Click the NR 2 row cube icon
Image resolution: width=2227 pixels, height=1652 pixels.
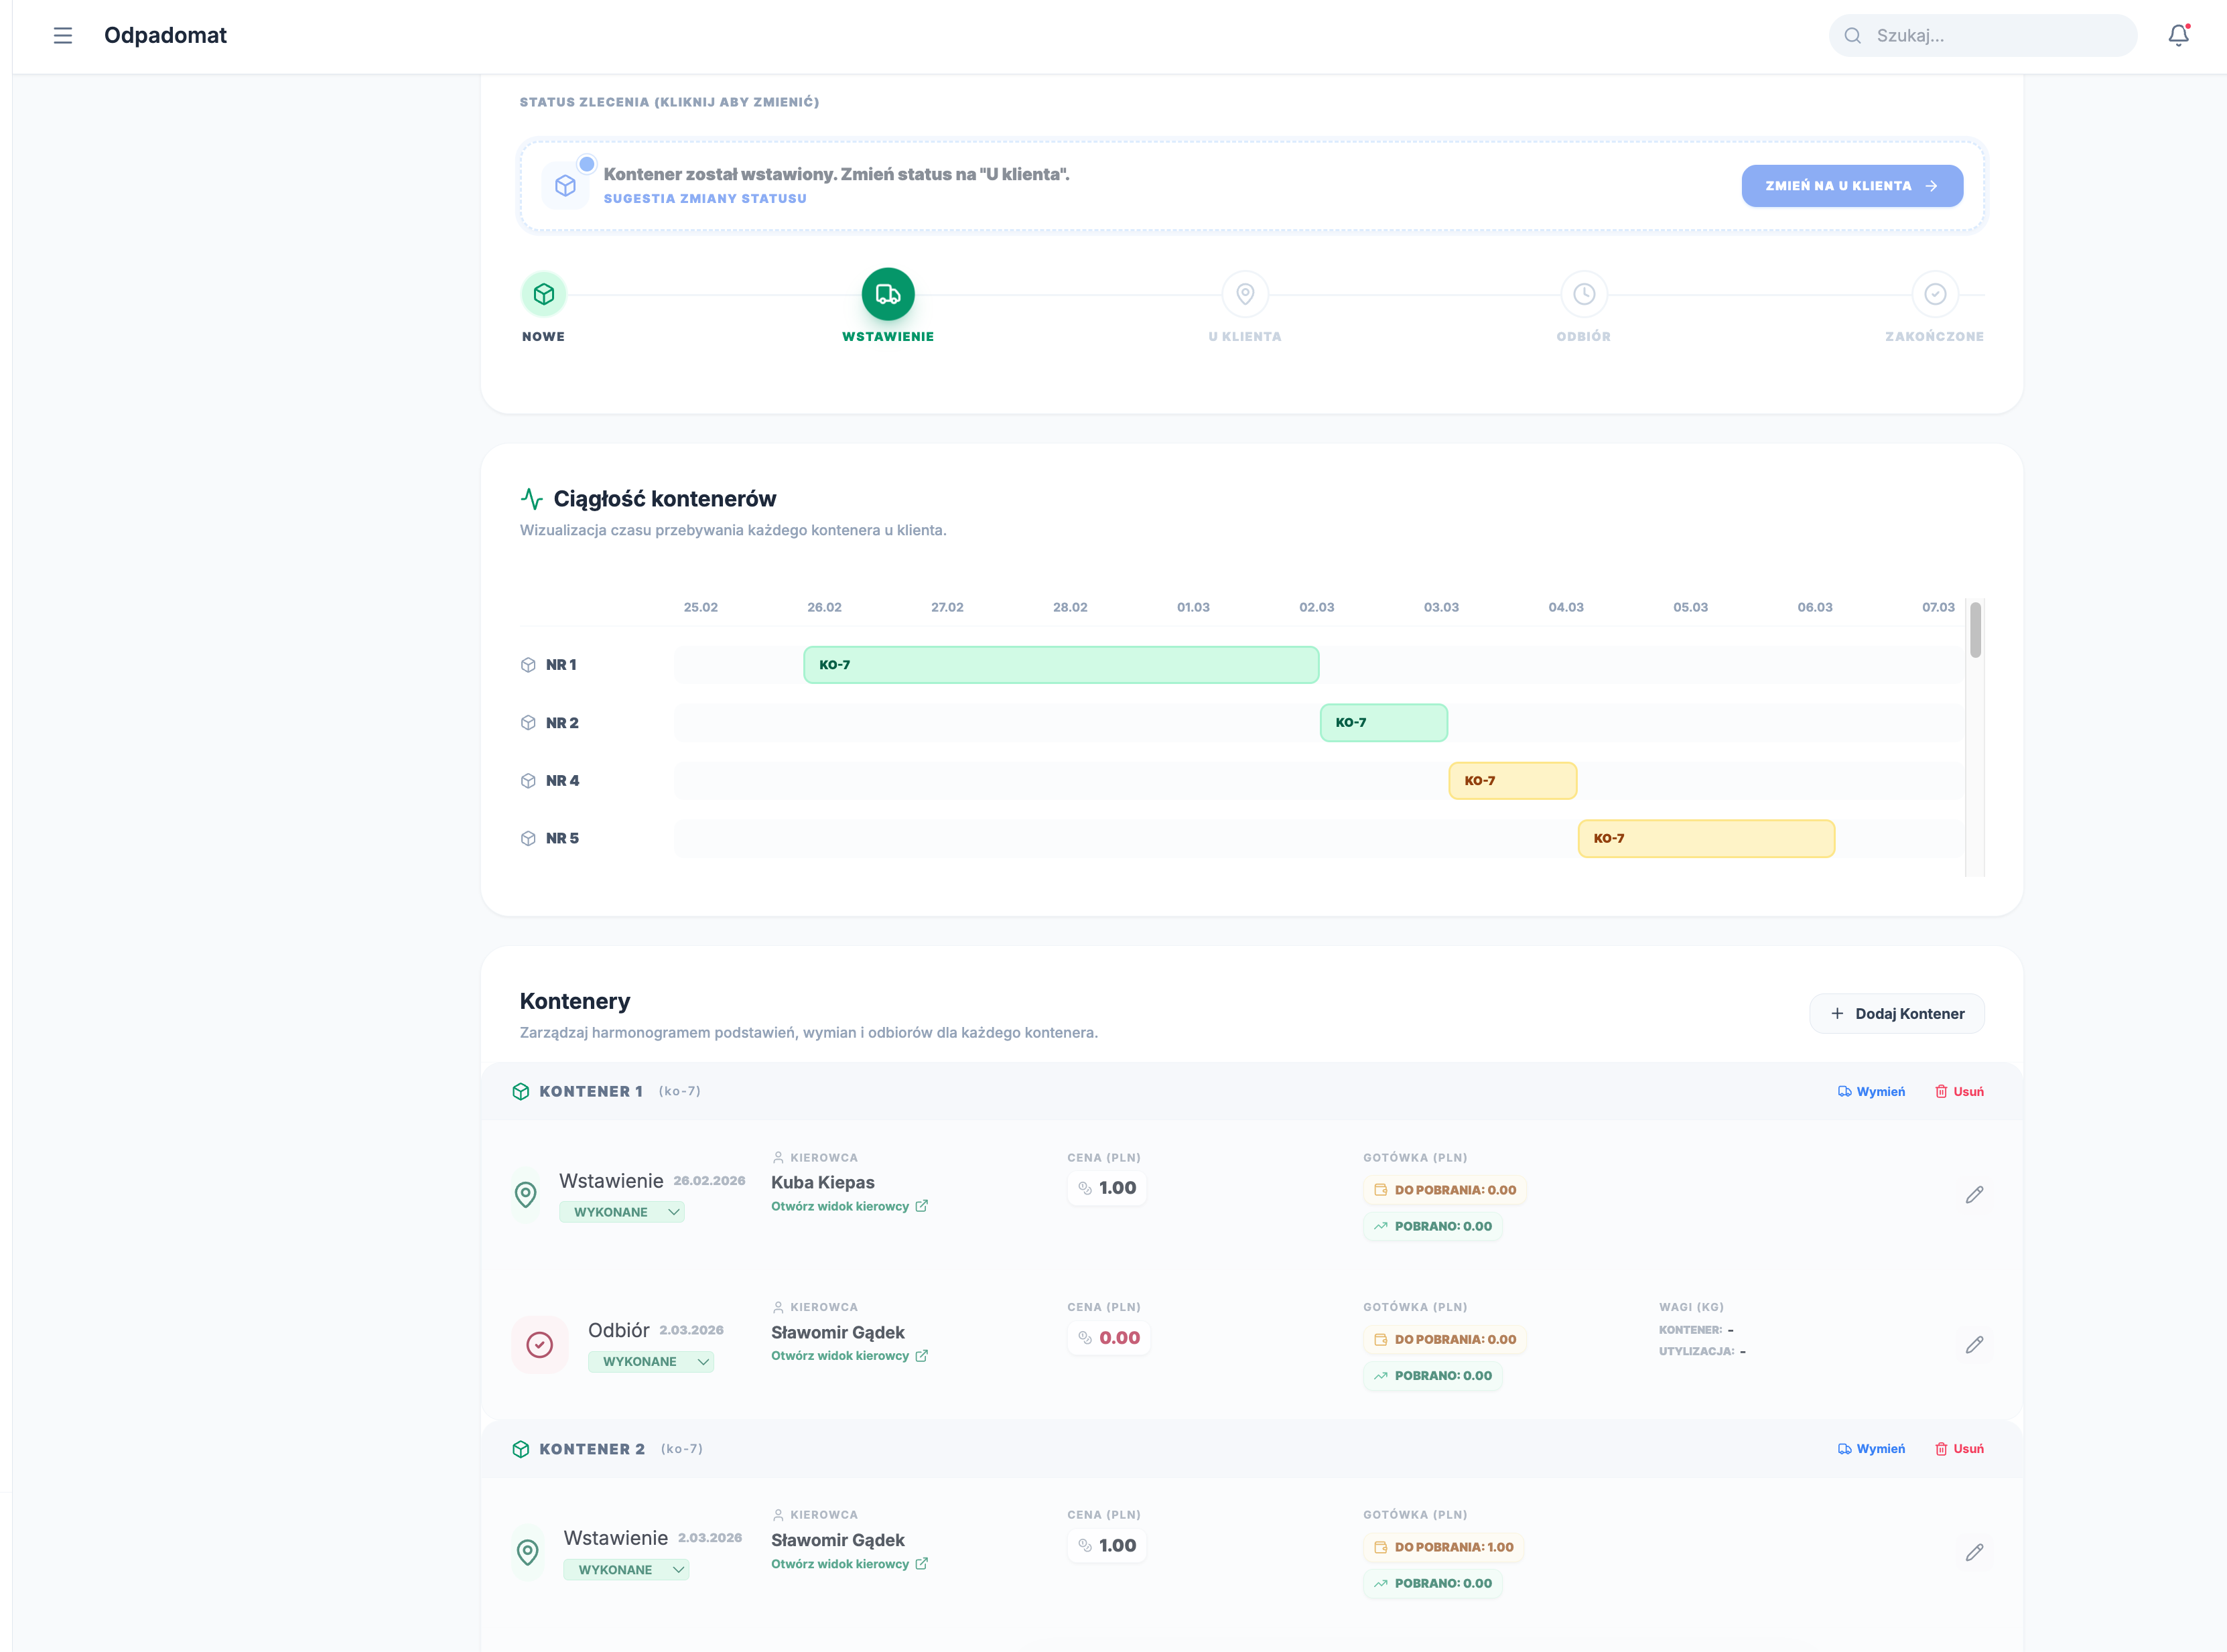coord(528,723)
